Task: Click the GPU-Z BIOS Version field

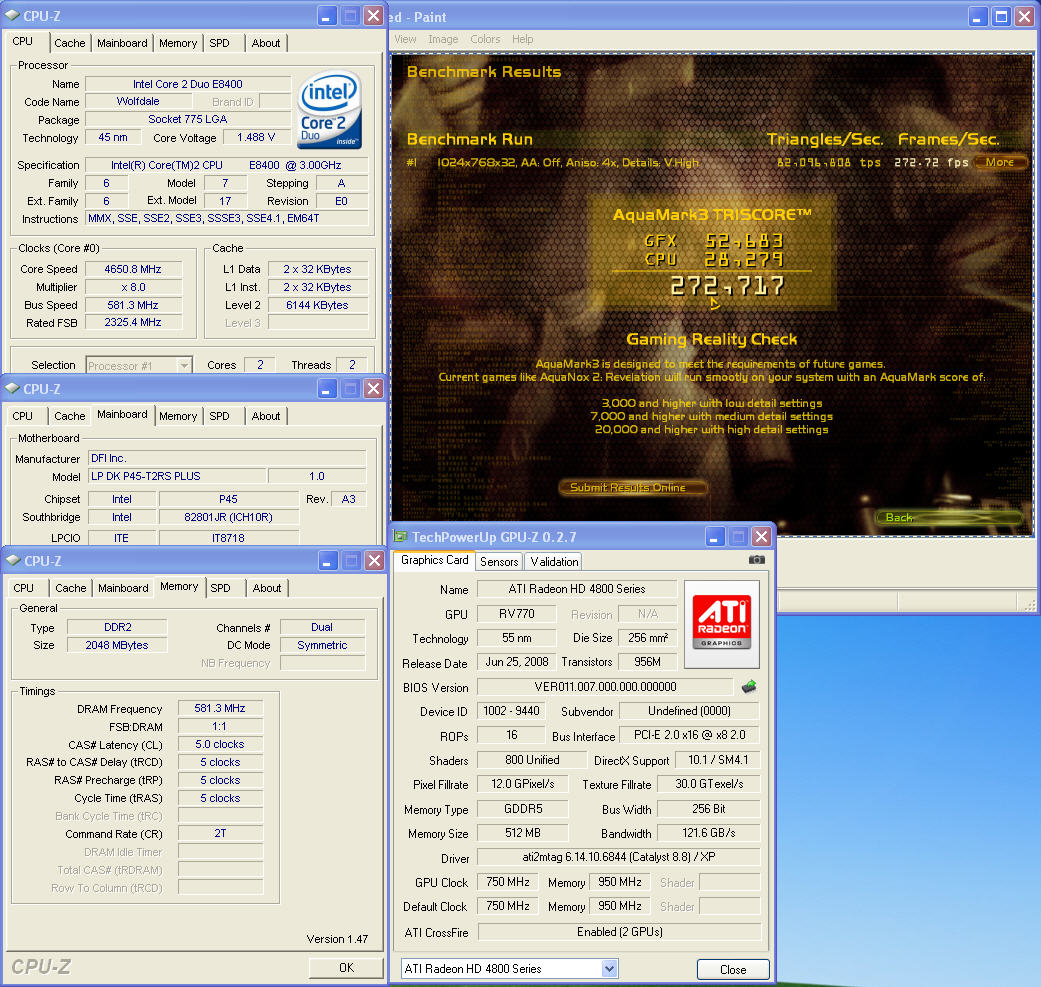Action: click(x=605, y=686)
